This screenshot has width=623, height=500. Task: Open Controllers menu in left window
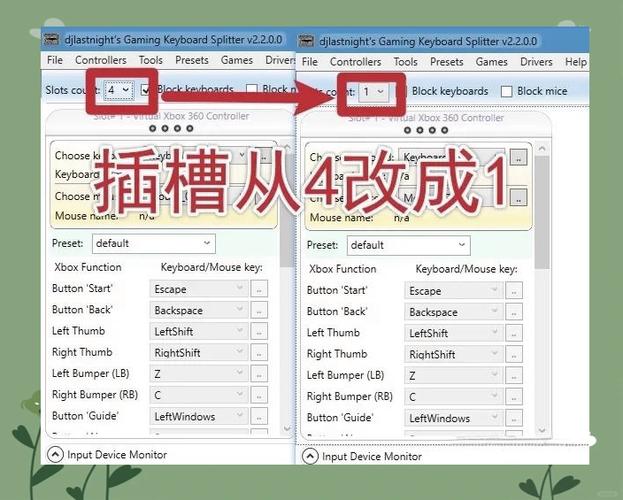101,60
